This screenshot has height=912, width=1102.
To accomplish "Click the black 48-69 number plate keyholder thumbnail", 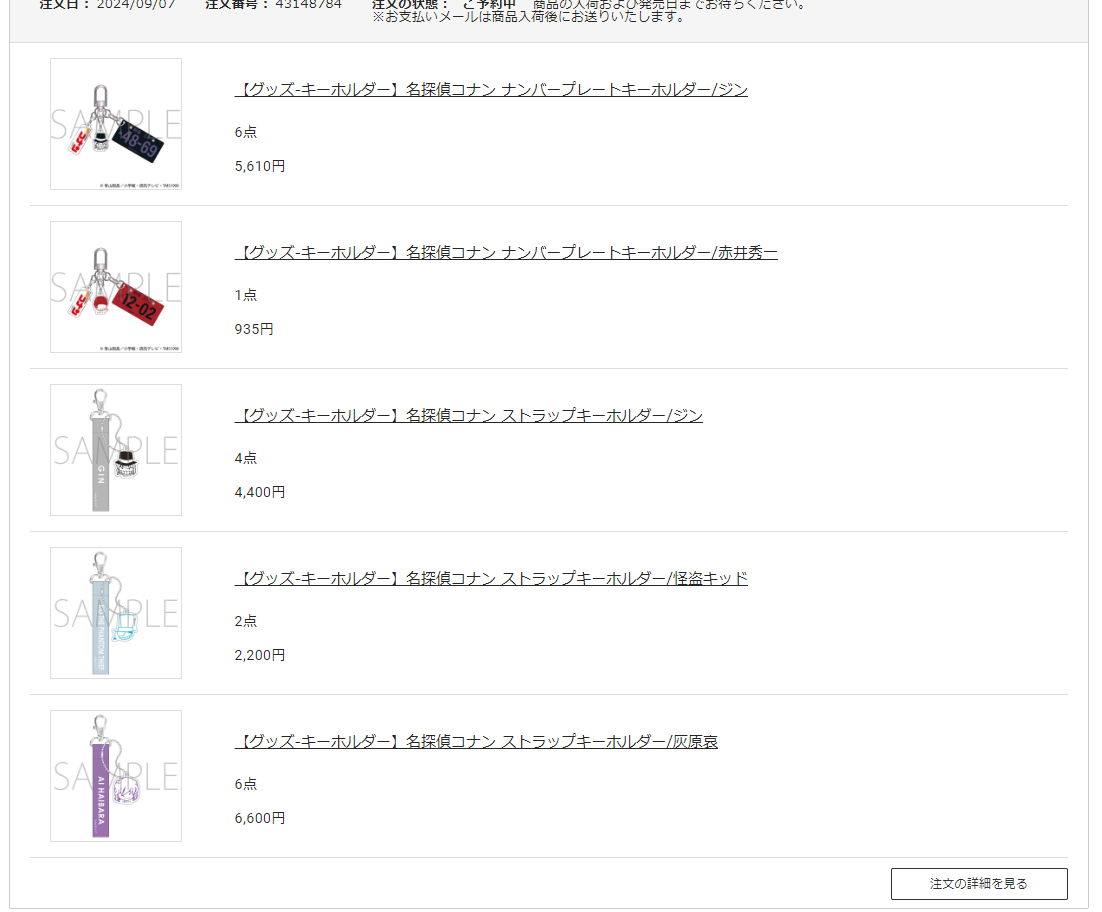I will (116, 124).
